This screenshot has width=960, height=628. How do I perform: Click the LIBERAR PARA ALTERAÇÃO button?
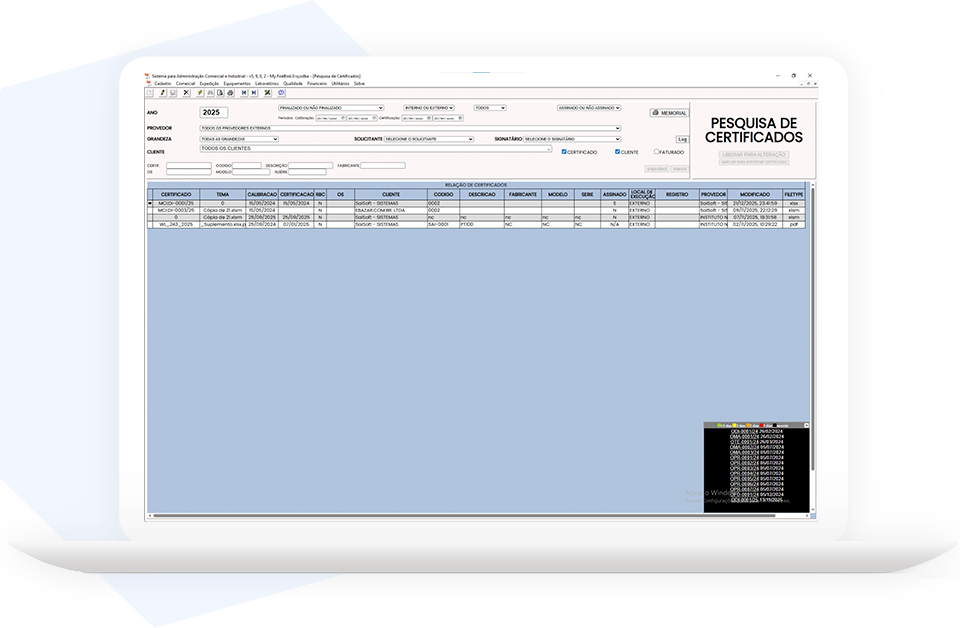click(754, 155)
